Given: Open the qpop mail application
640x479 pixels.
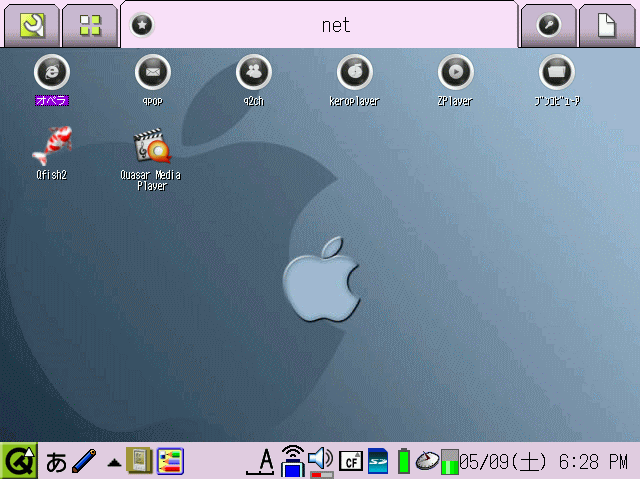Looking at the screenshot, I should point(153,80).
